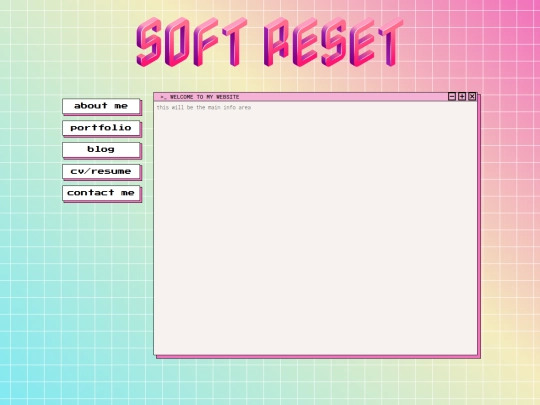Click the 'WELCOME TO MY WEBSITE' title bar
The image size is (540, 405).
315,97
